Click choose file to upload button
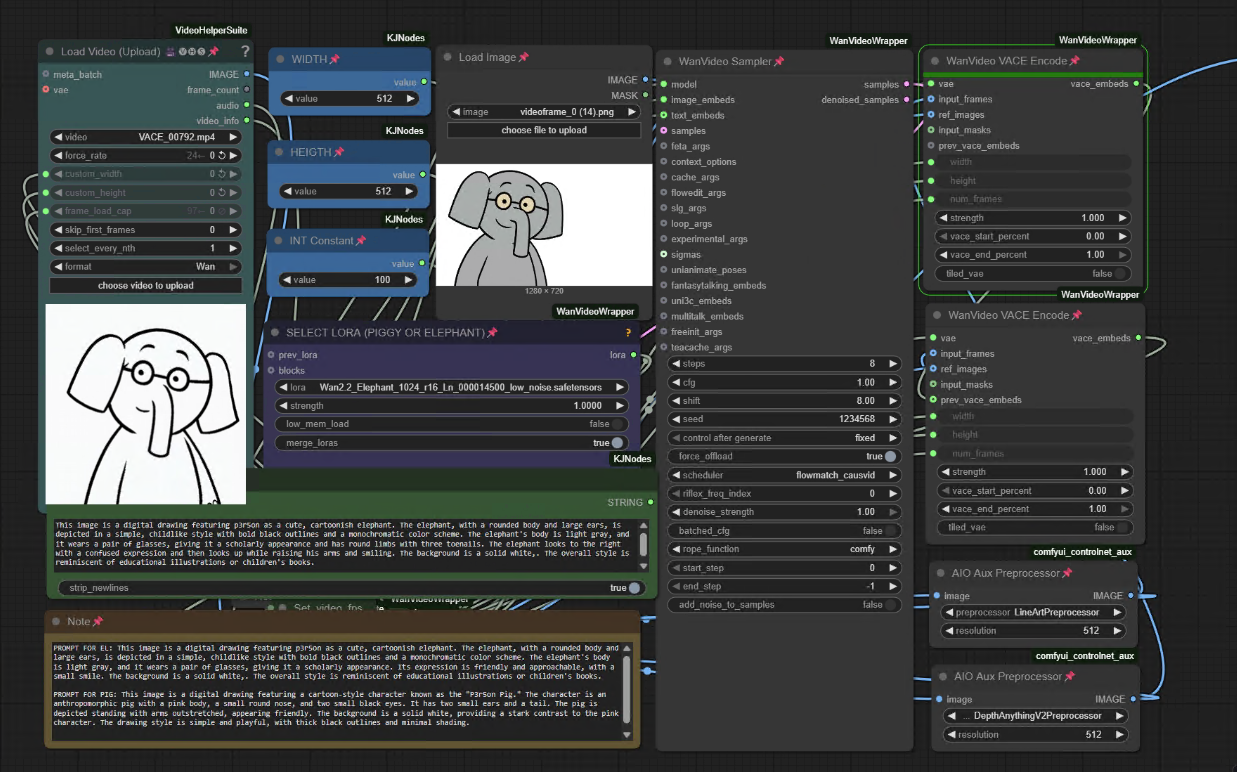1237x772 pixels. [x=544, y=131]
